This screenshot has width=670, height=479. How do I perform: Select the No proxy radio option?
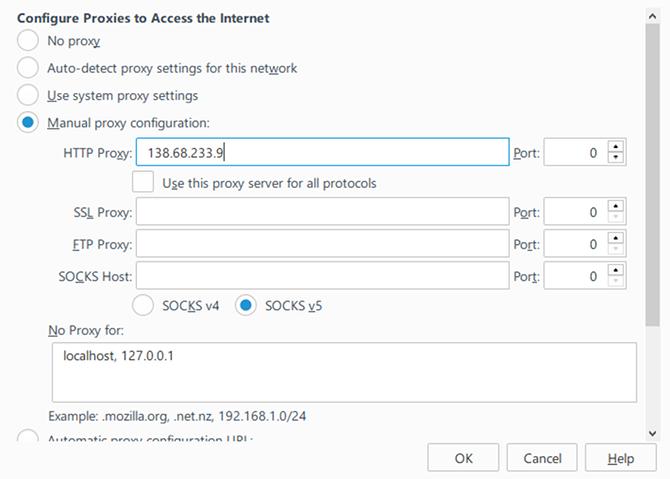(x=28, y=41)
